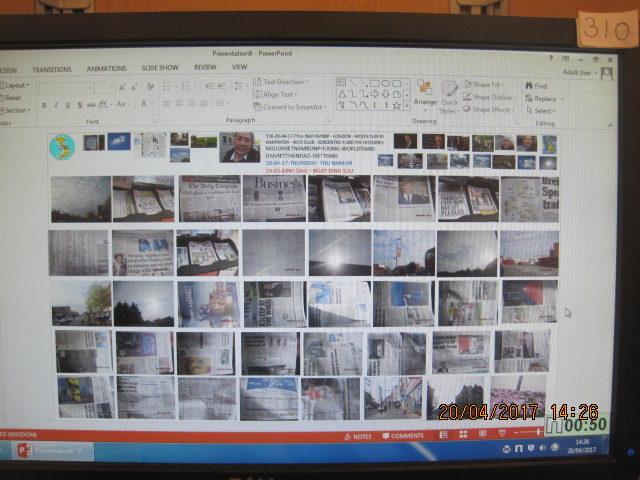Image resolution: width=640 pixels, height=480 pixels.
Task: Toggle Underline formatting in Font group
Action: point(68,105)
